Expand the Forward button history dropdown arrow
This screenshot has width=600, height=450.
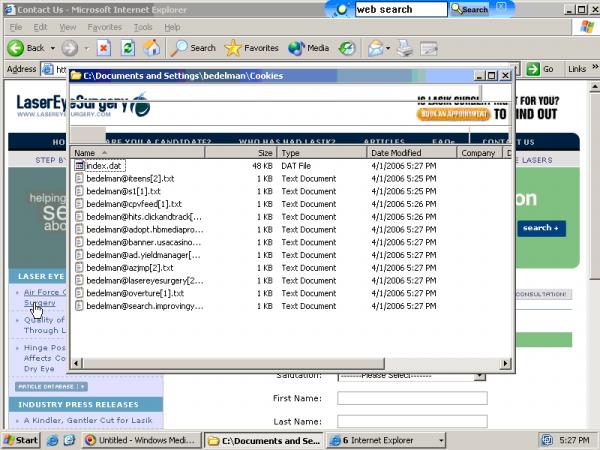pyautogui.click(x=87, y=48)
